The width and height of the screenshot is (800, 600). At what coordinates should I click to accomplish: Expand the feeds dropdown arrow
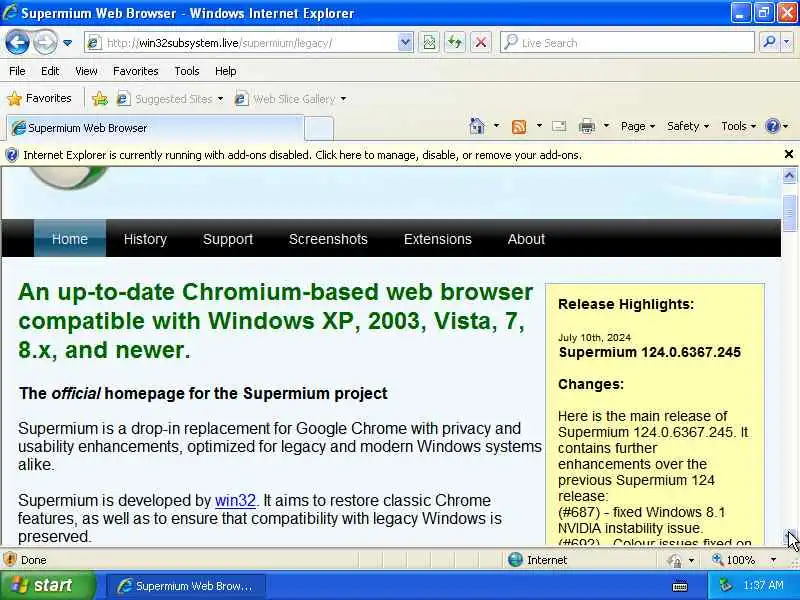[x=539, y=126]
